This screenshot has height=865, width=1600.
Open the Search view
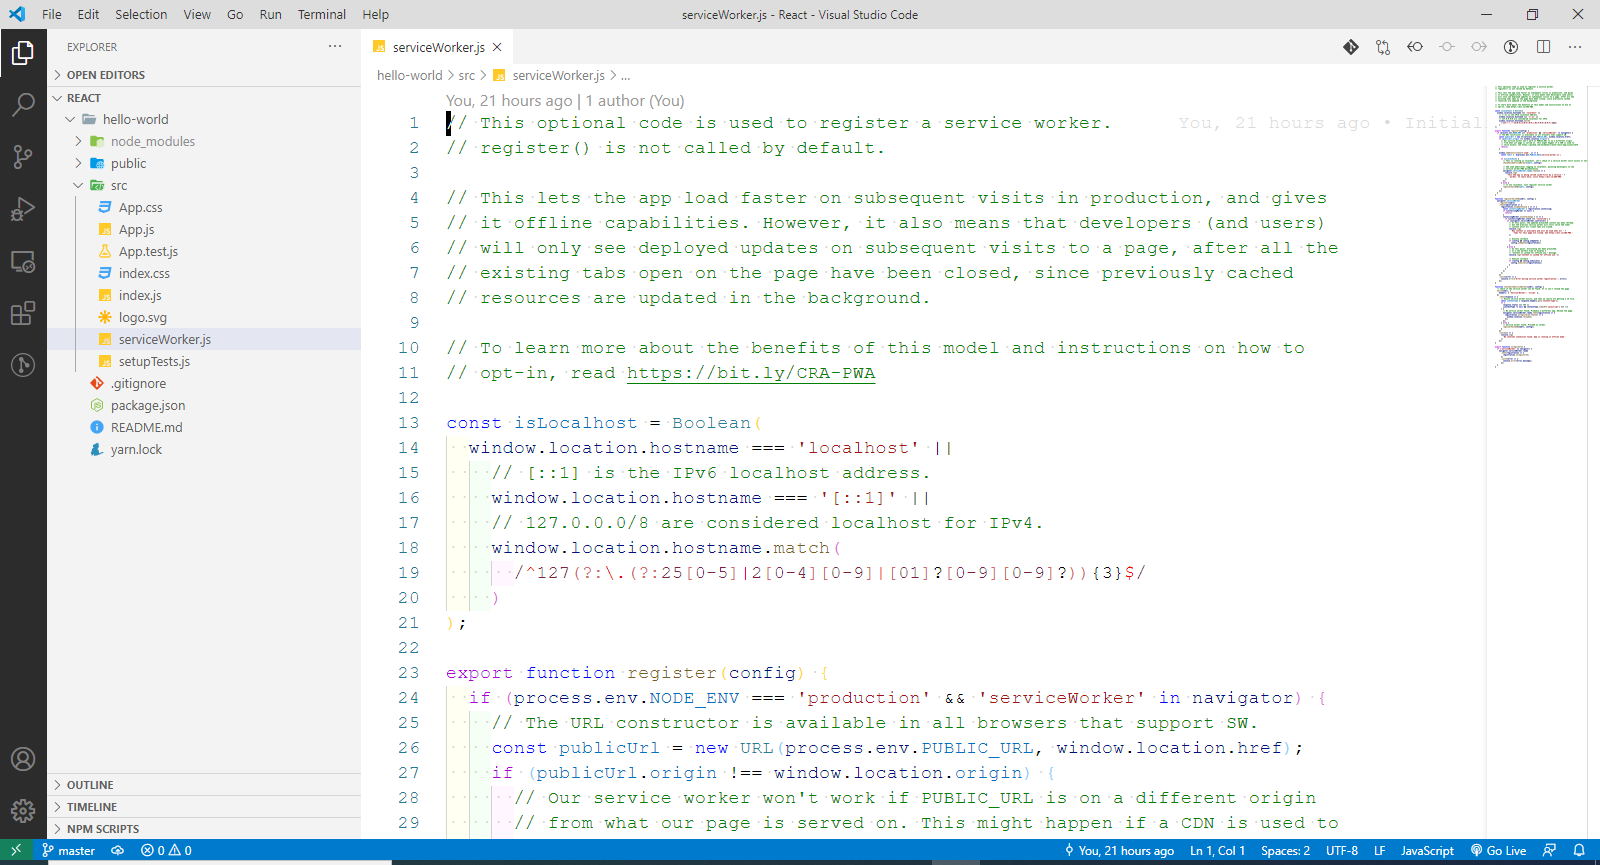23,104
